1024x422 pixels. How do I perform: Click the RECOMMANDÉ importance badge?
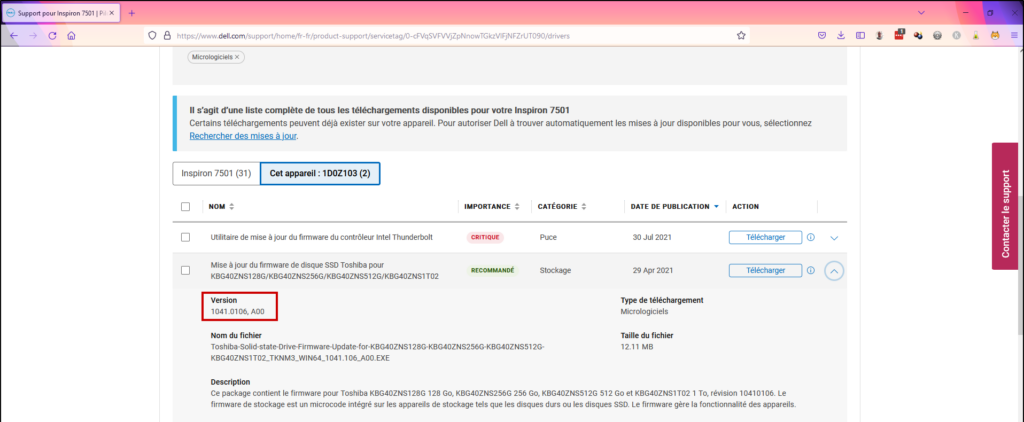point(492,270)
